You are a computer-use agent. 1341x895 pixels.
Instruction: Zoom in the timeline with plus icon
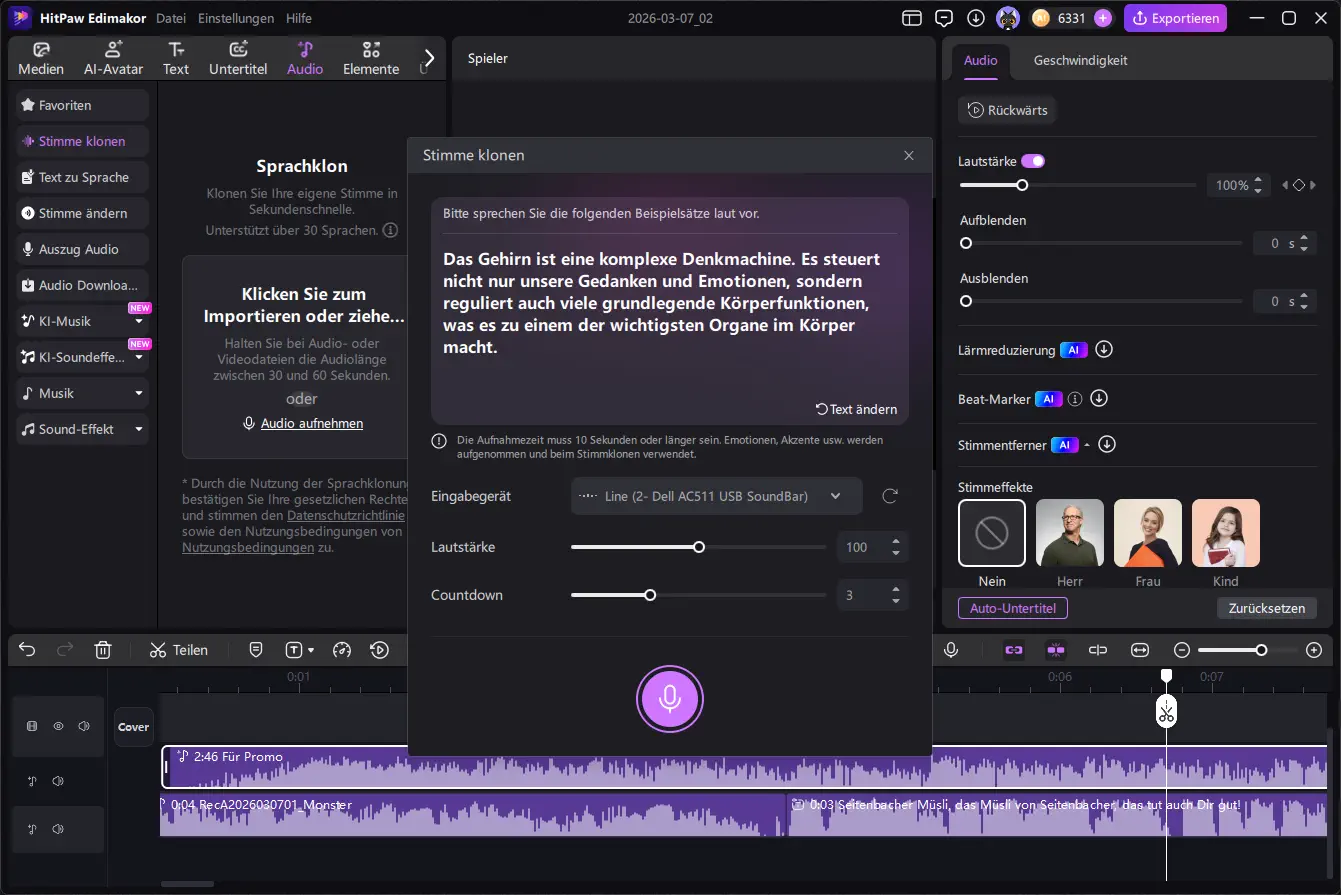click(1314, 650)
